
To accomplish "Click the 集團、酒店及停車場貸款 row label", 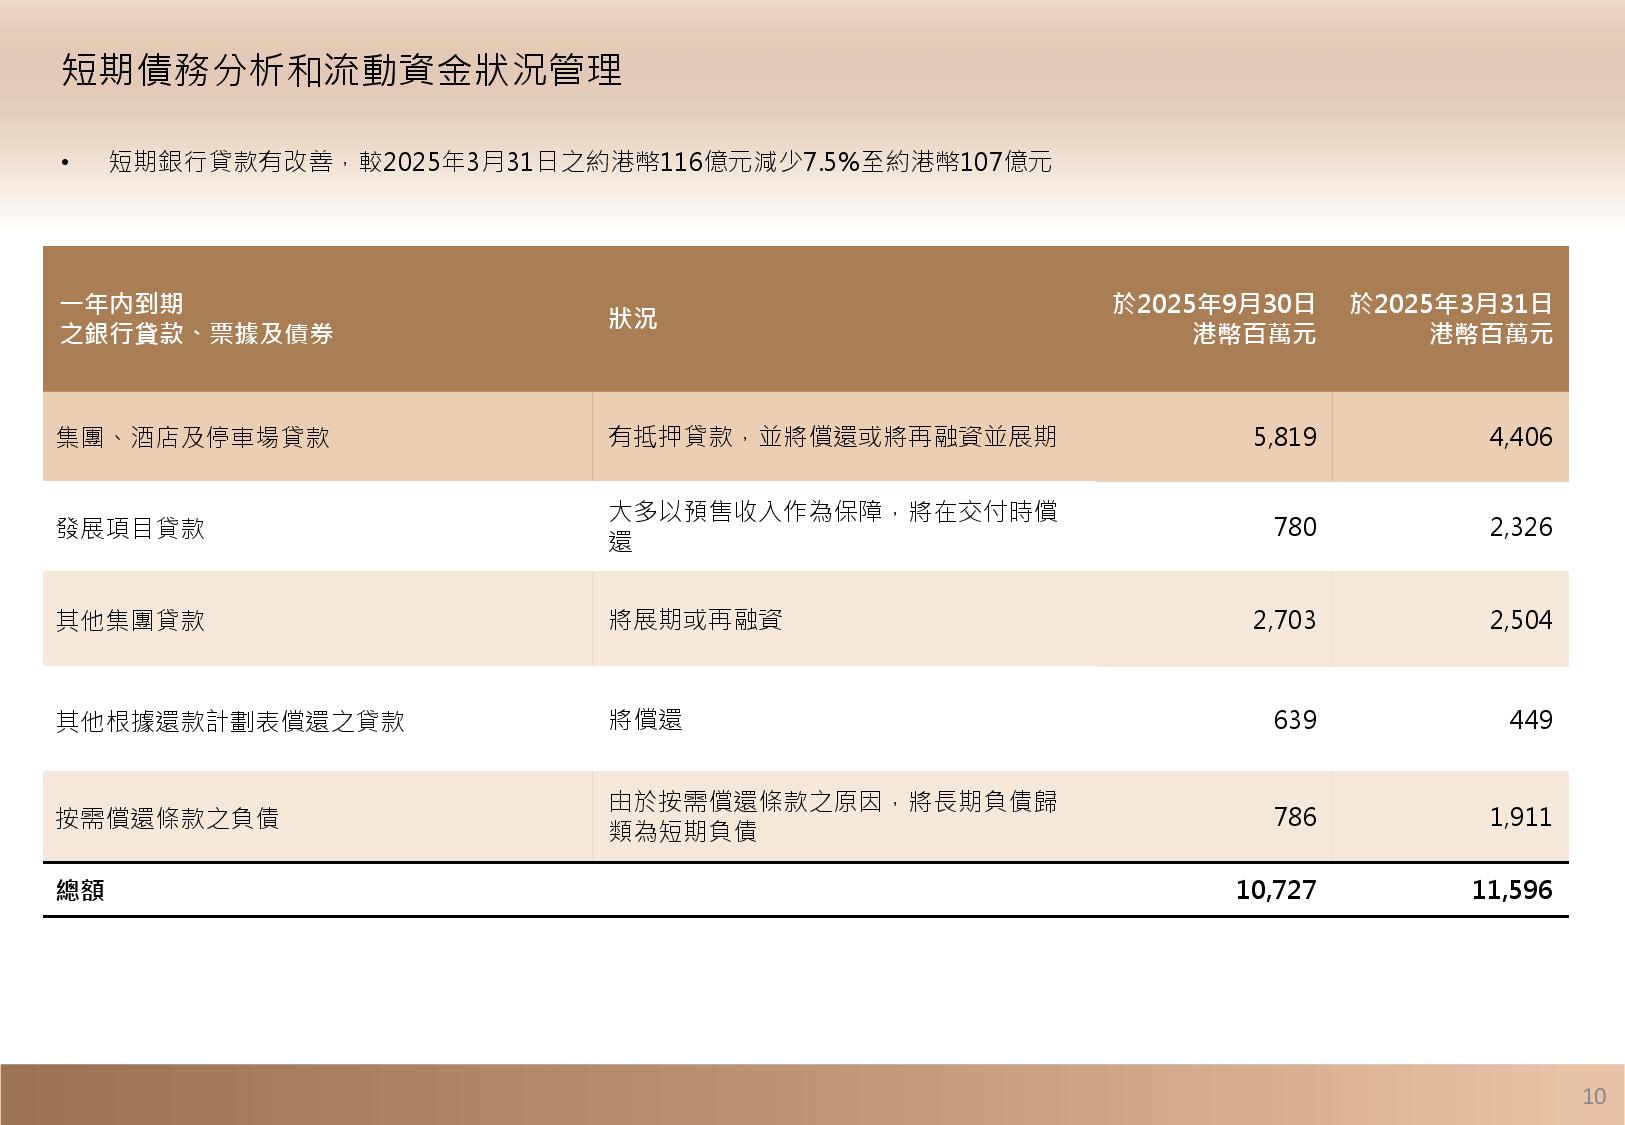I will coord(193,438).
